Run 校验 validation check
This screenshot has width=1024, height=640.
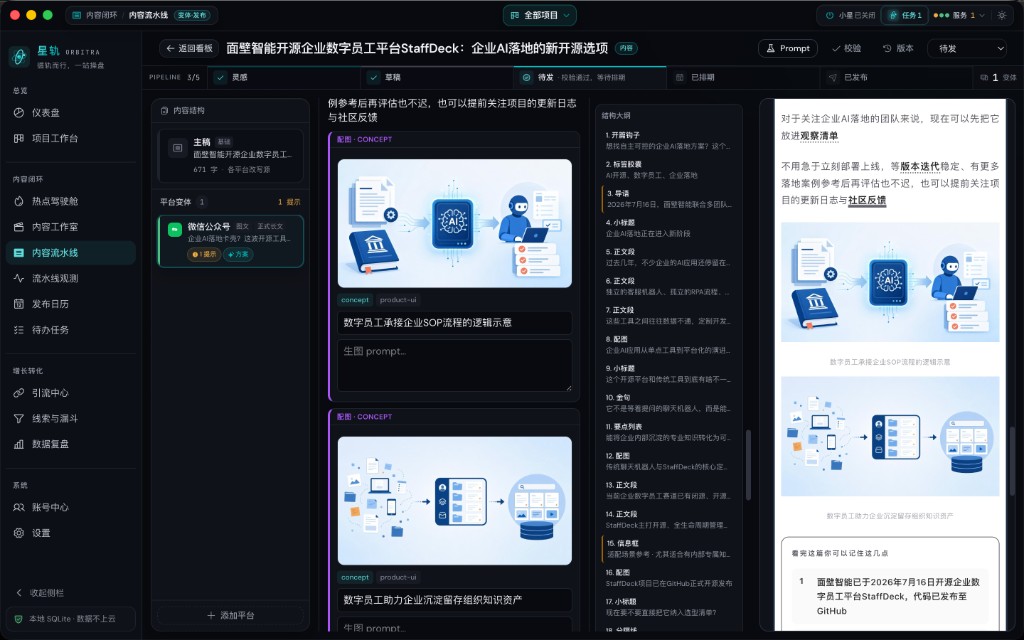pos(846,48)
